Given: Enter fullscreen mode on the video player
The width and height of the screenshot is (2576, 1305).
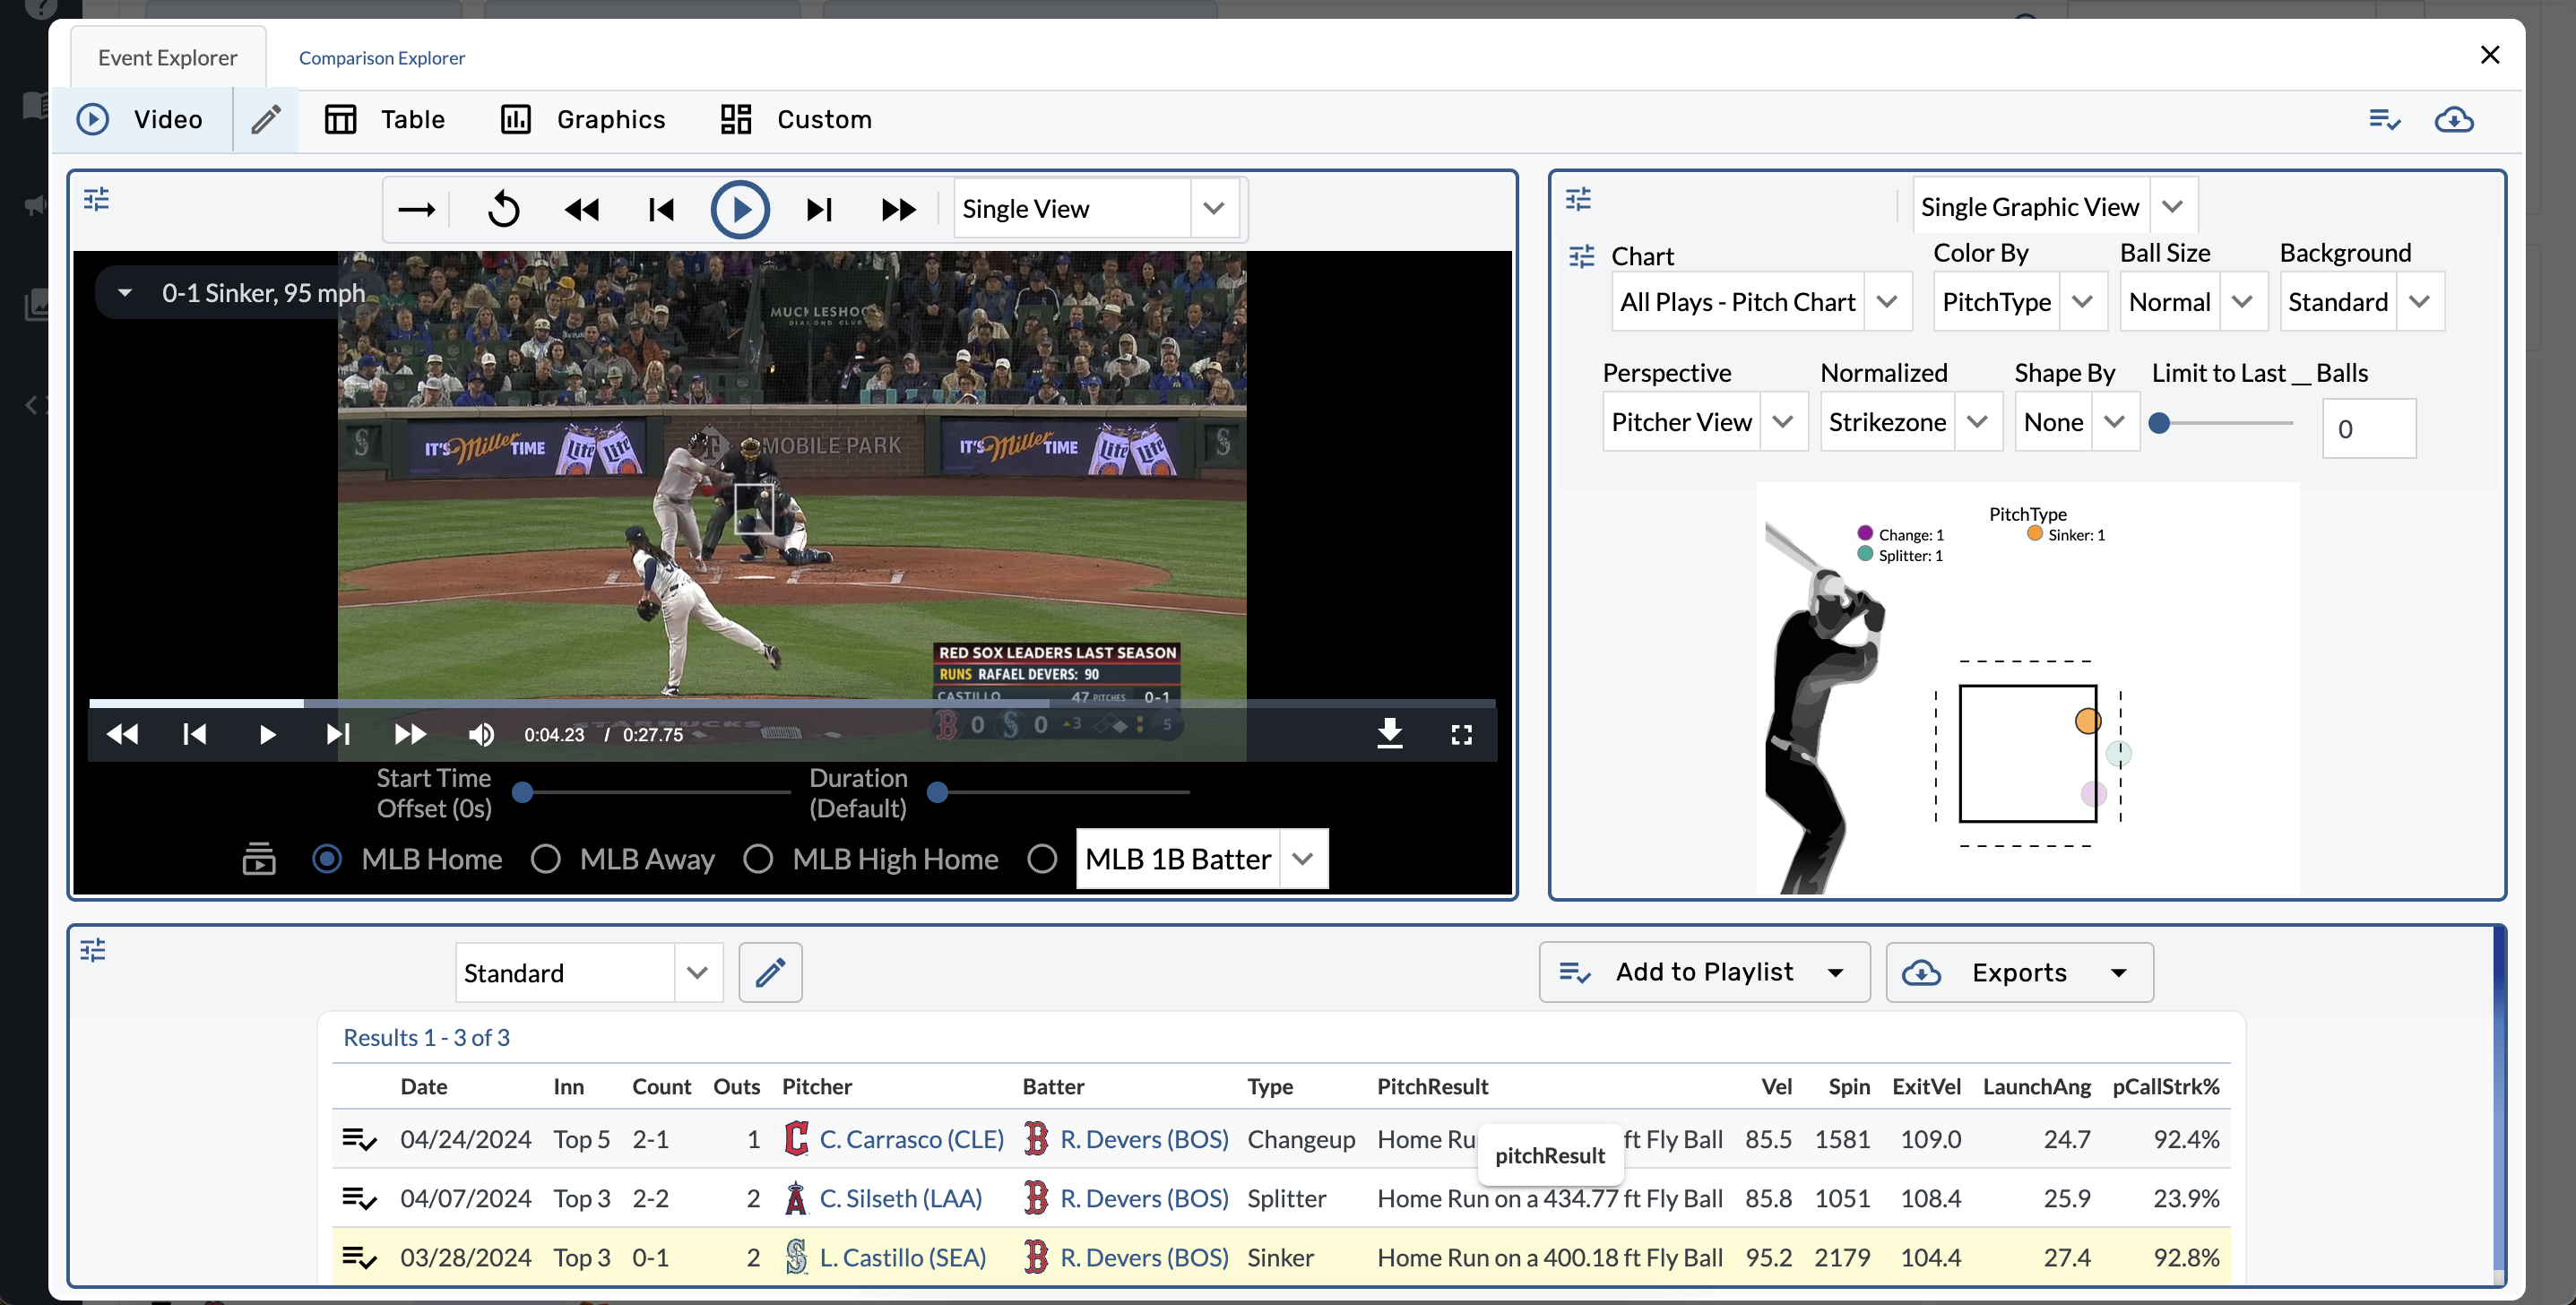Looking at the screenshot, I should point(1461,734).
